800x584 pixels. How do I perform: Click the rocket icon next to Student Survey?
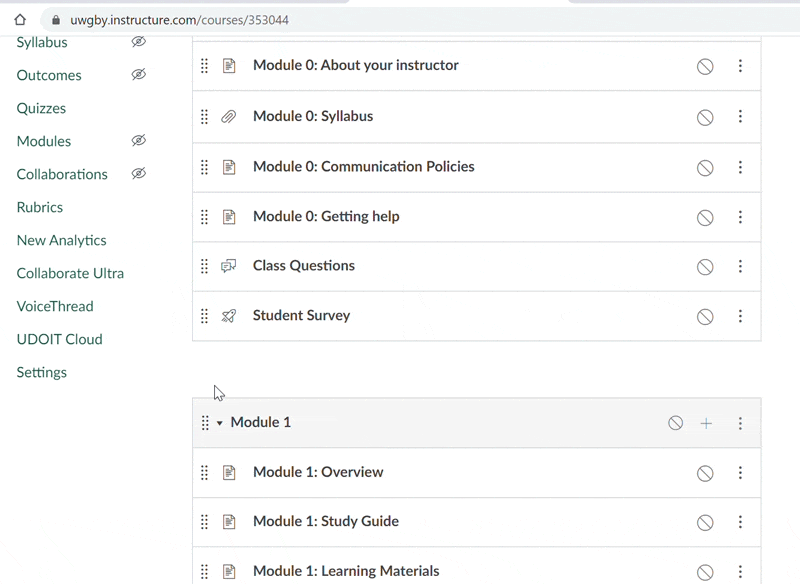click(229, 316)
